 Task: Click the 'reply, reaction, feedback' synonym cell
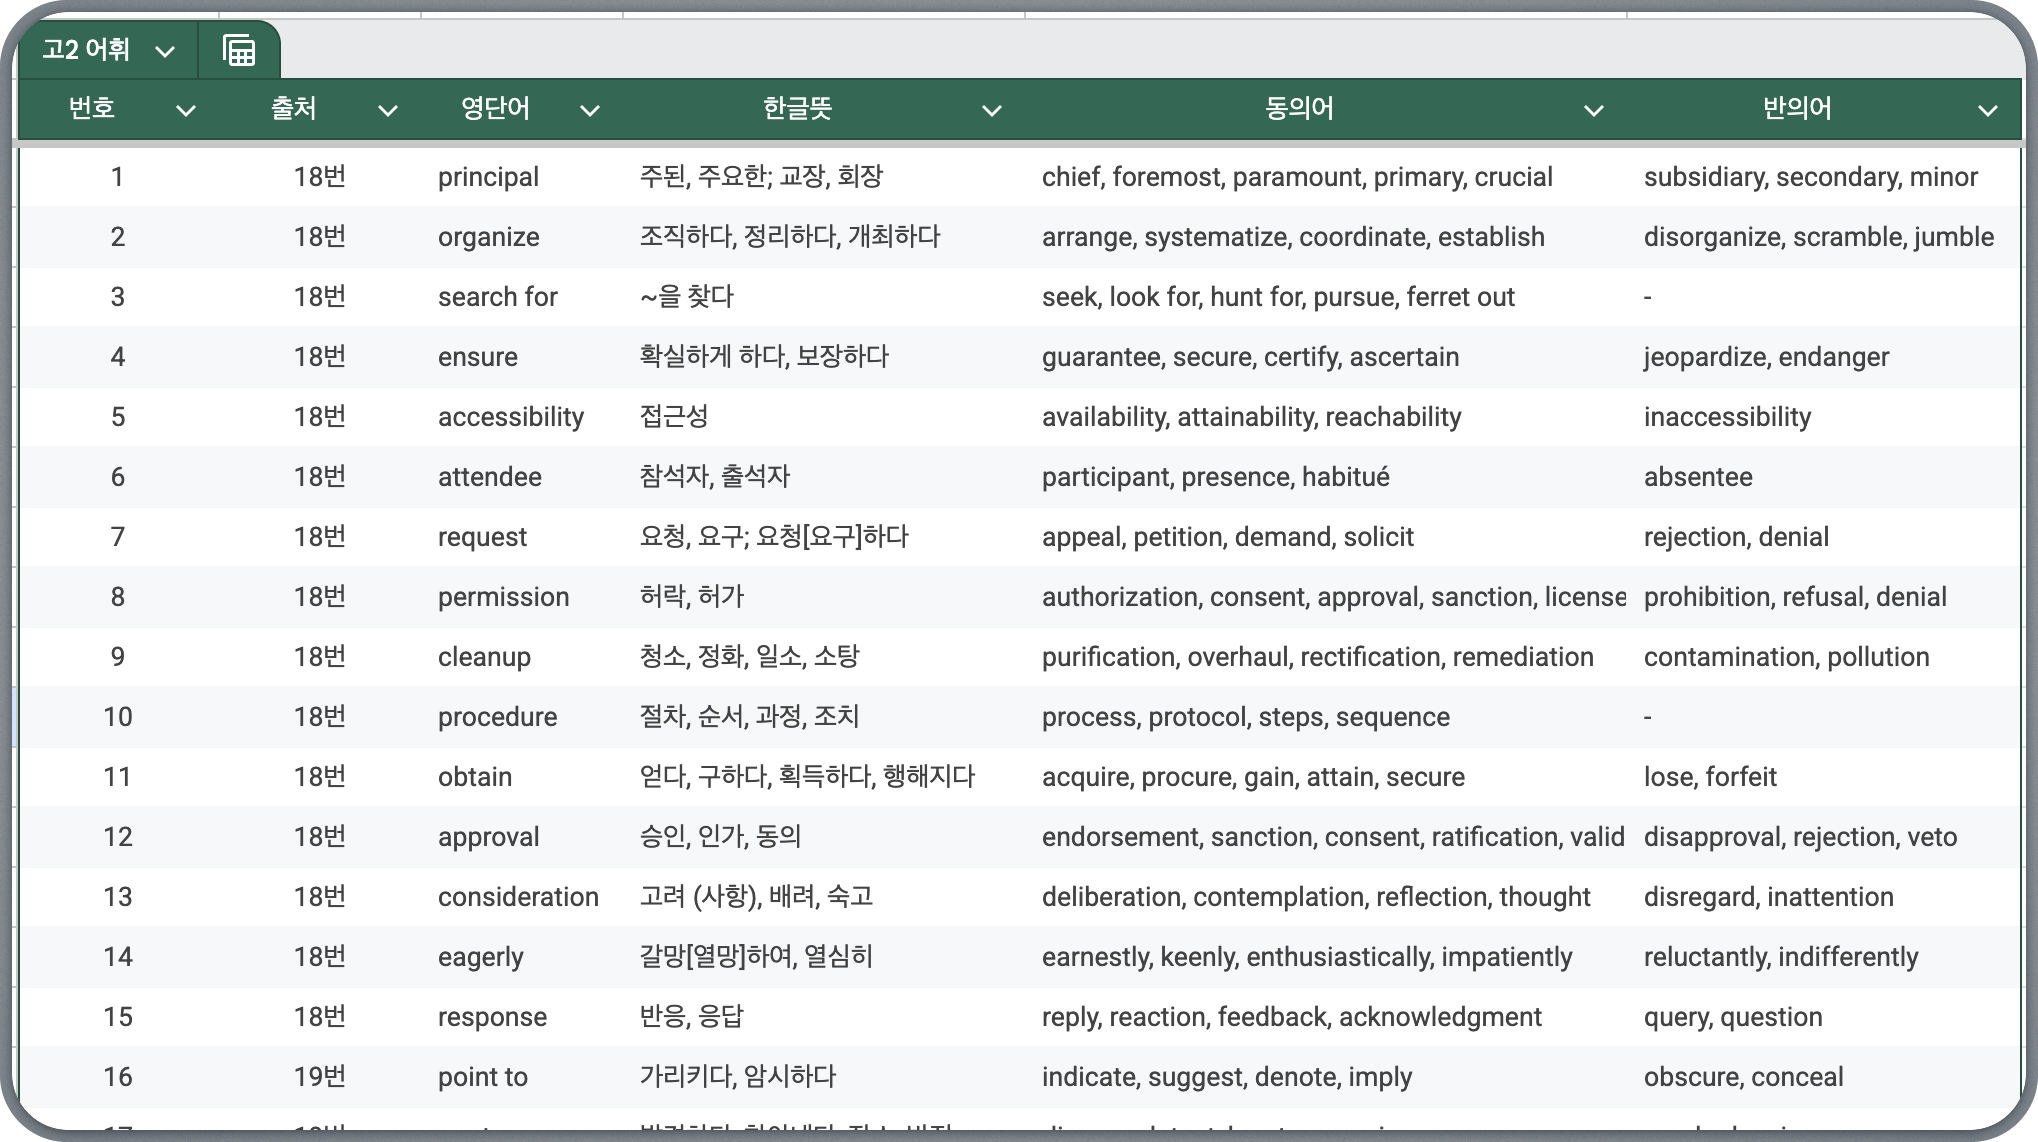(1291, 1017)
